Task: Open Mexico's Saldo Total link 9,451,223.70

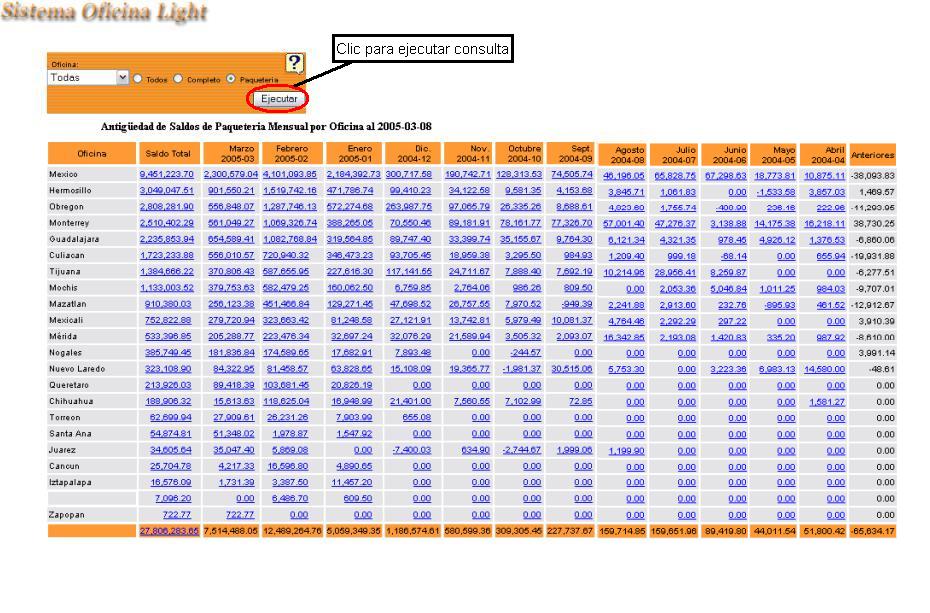Action: [167, 174]
